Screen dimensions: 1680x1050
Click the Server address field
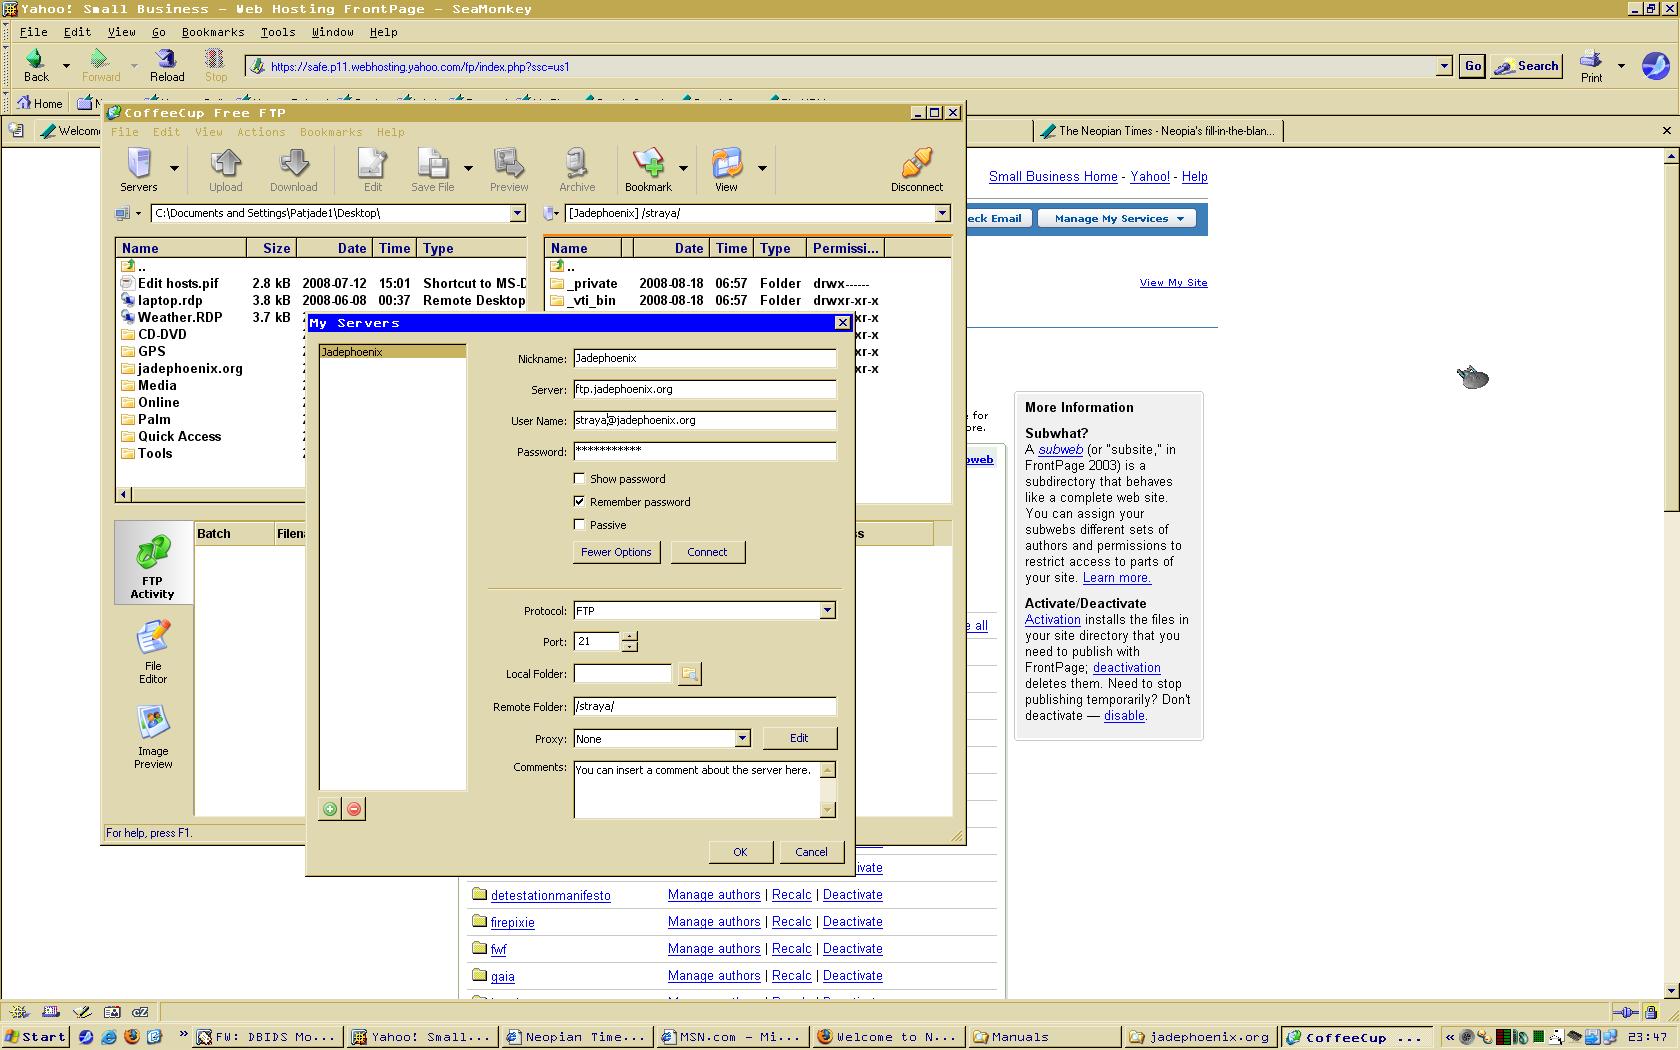(705, 390)
